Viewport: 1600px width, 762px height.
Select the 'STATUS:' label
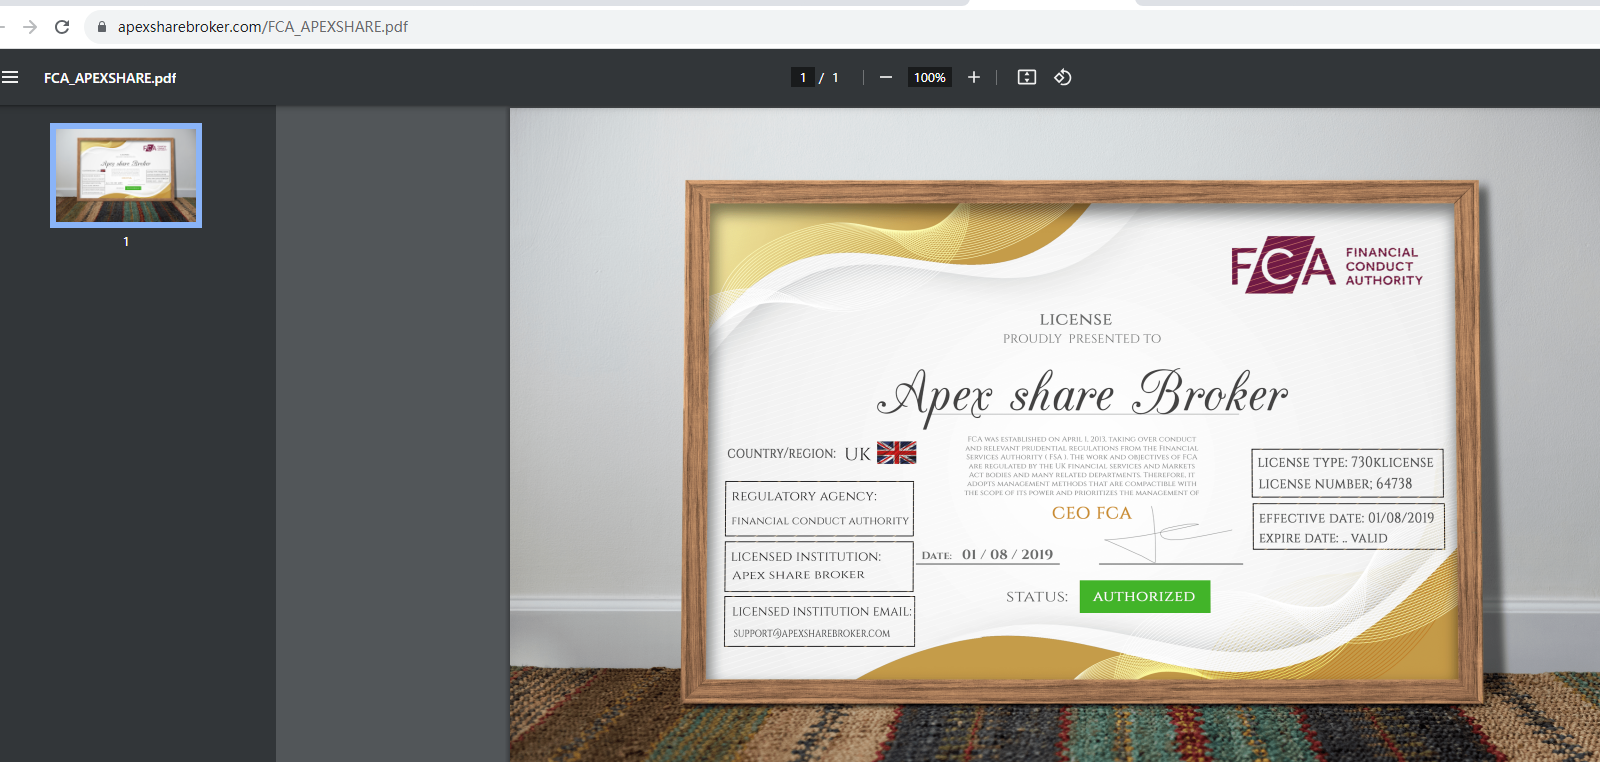point(1037,597)
